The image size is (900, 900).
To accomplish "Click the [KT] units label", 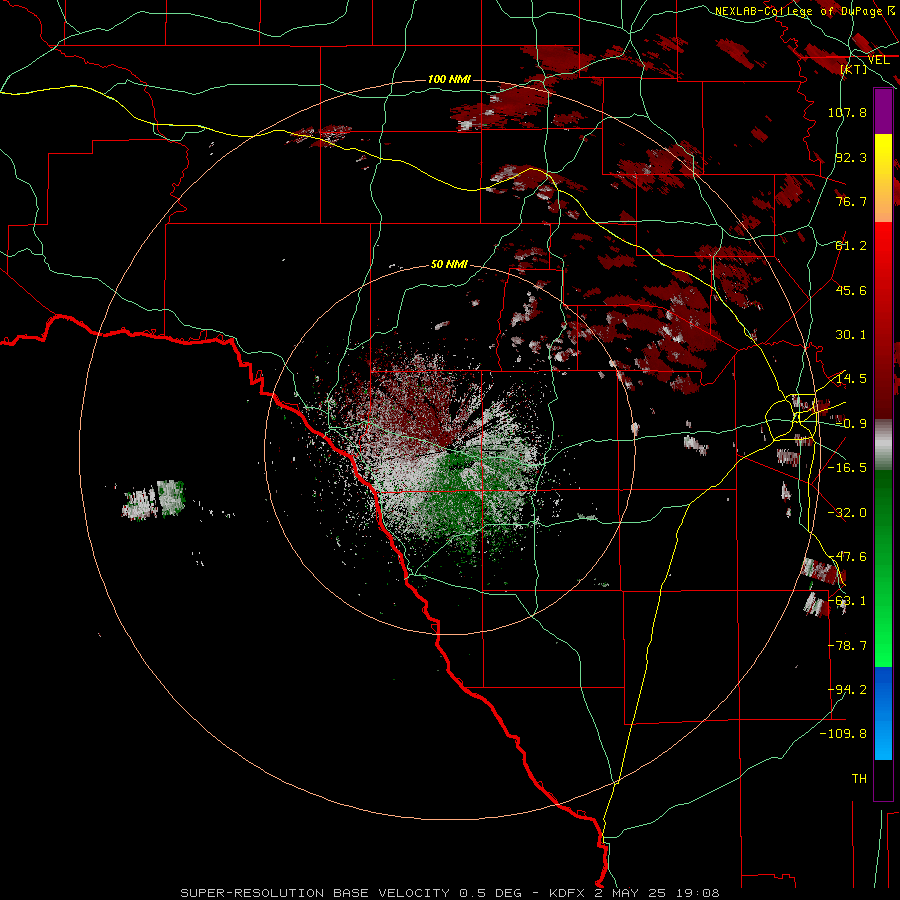I will click(854, 69).
